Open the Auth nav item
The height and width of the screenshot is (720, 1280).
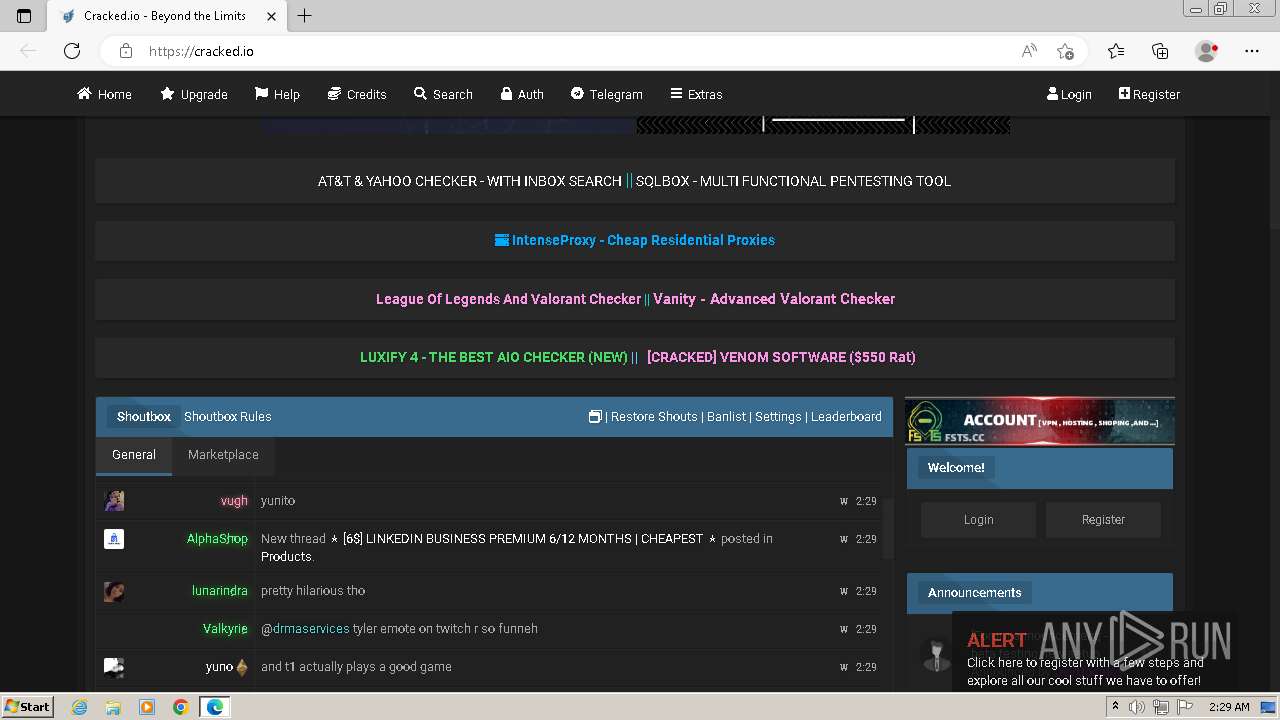(x=522, y=94)
